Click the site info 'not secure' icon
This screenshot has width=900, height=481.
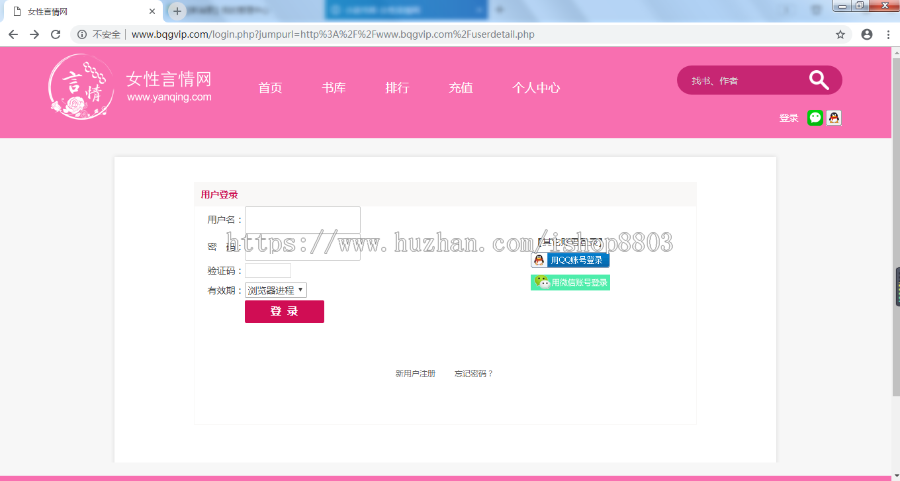point(82,34)
